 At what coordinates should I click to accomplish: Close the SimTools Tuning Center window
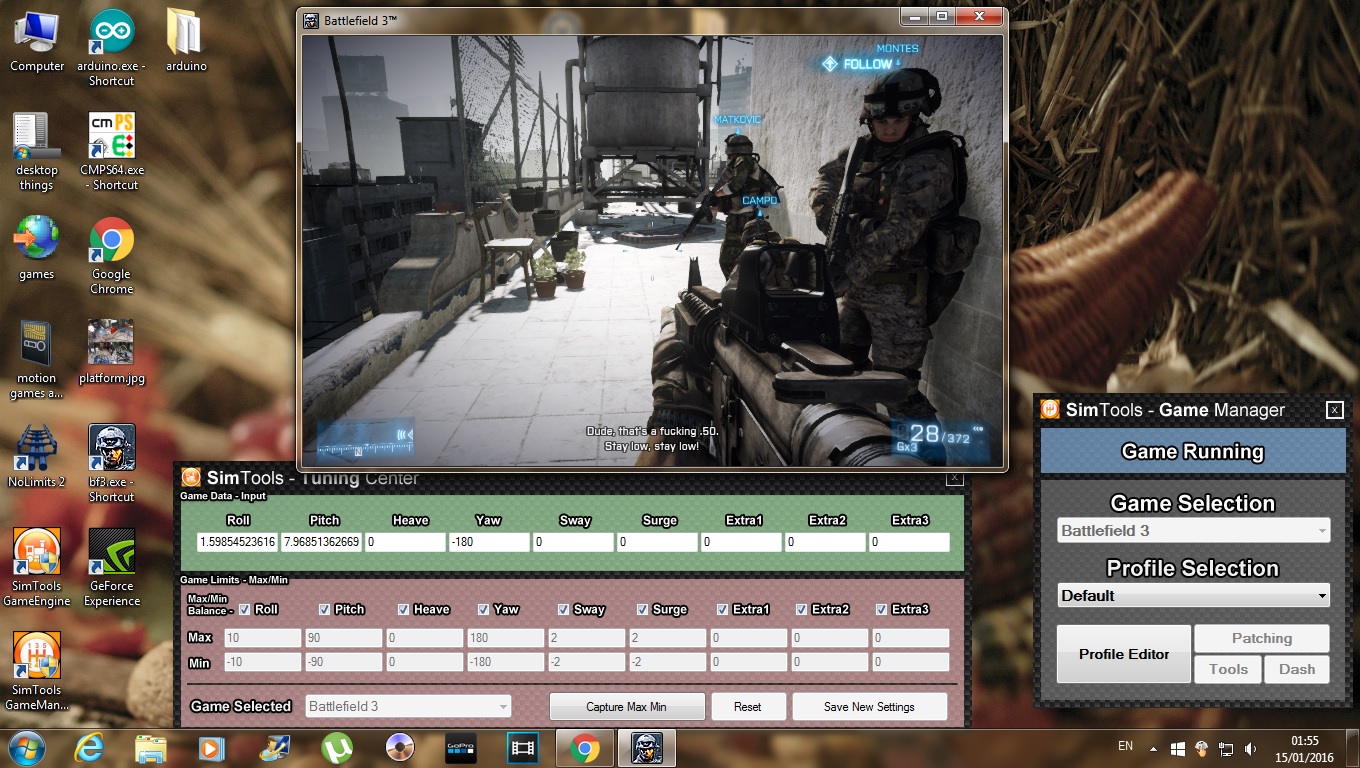tap(955, 479)
